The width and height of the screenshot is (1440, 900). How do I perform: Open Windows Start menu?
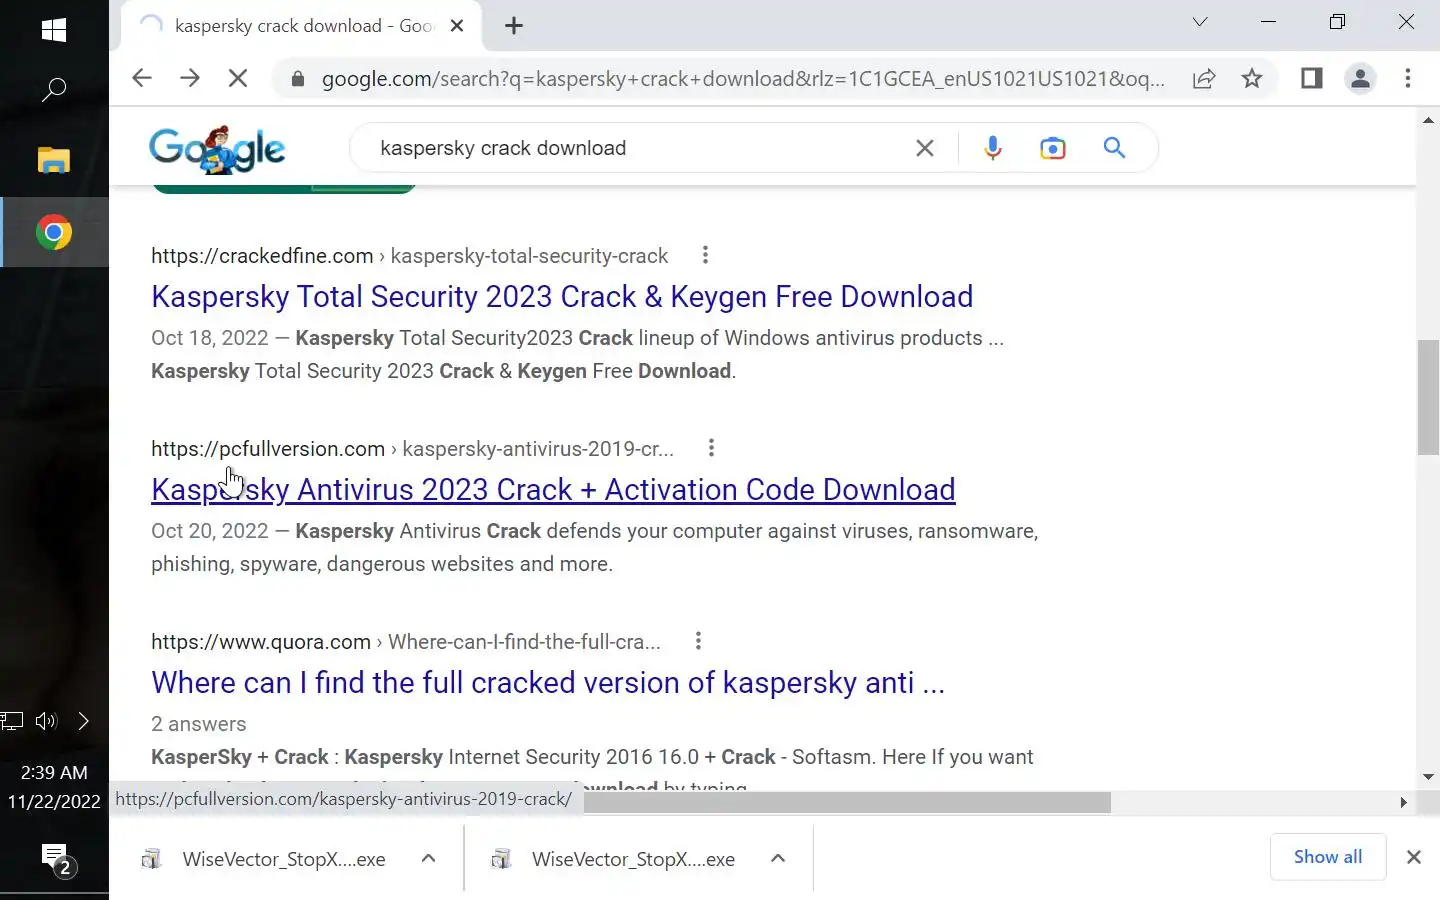(54, 30)
